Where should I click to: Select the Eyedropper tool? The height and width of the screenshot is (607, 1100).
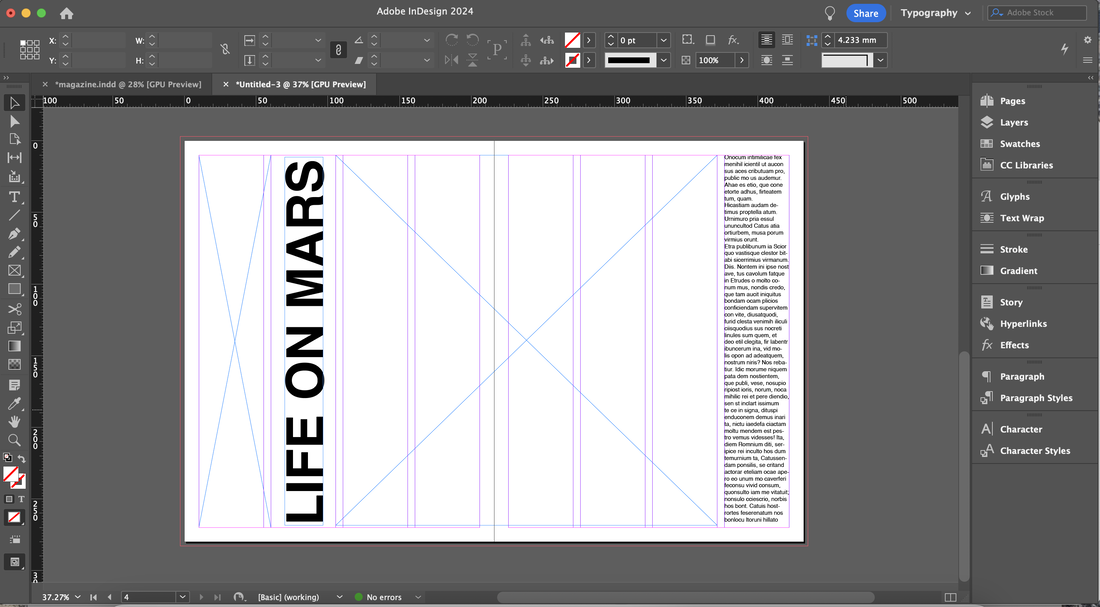click(x=14, y=403)
